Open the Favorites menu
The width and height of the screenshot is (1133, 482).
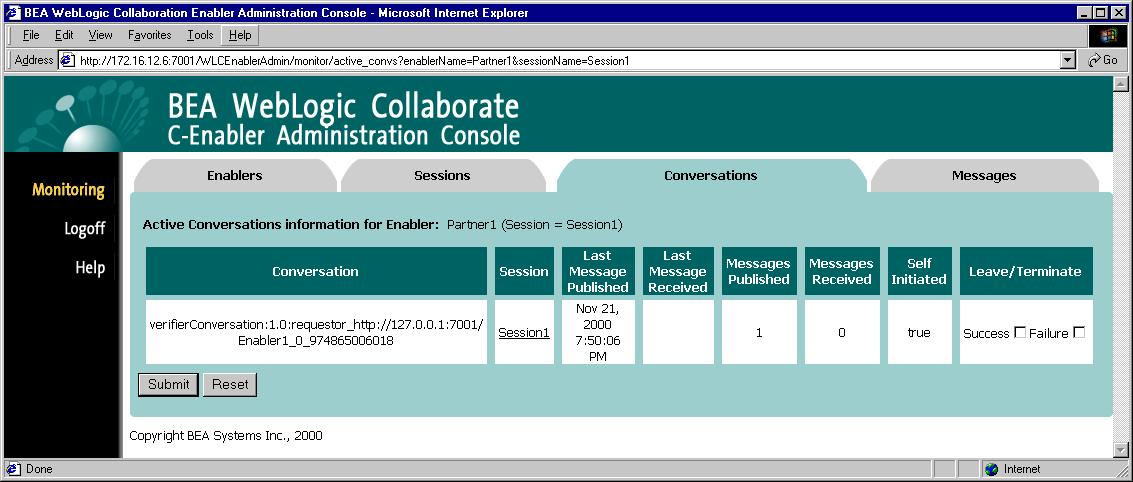pyautogui.click(x=150, y=35)
